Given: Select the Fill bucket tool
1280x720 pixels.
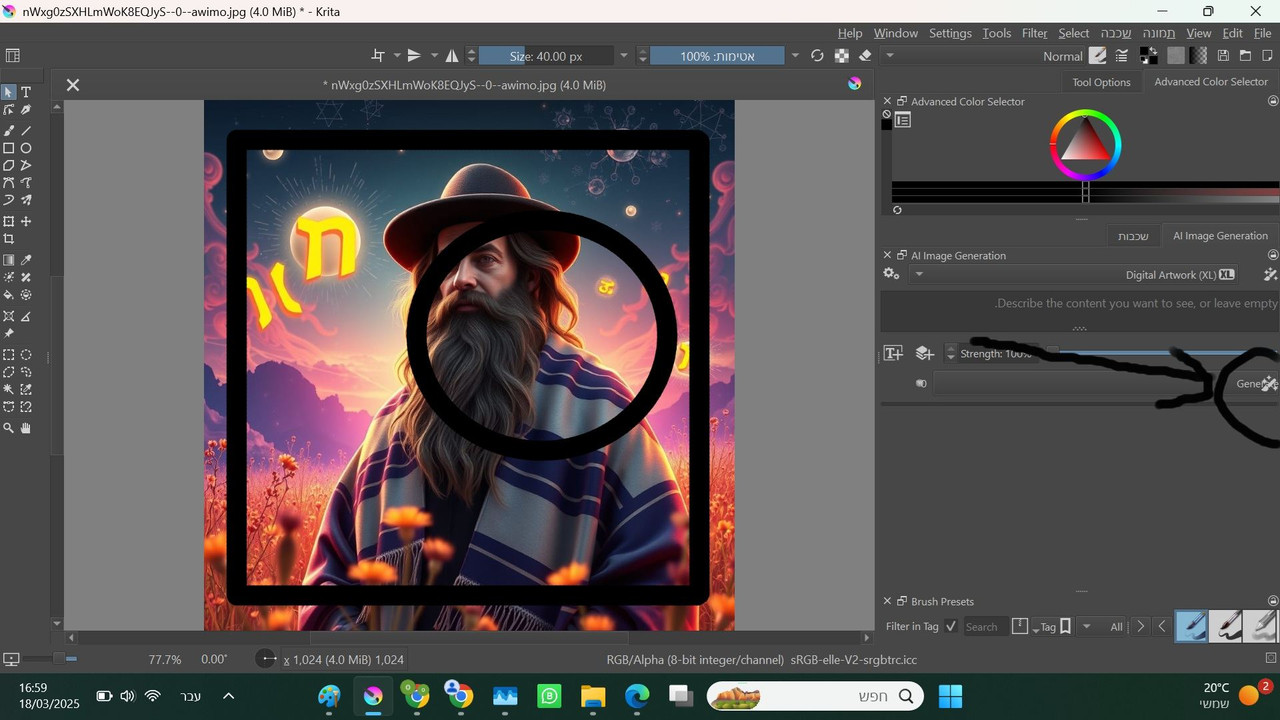Looking at the screenshot, I should pos(9,295).
